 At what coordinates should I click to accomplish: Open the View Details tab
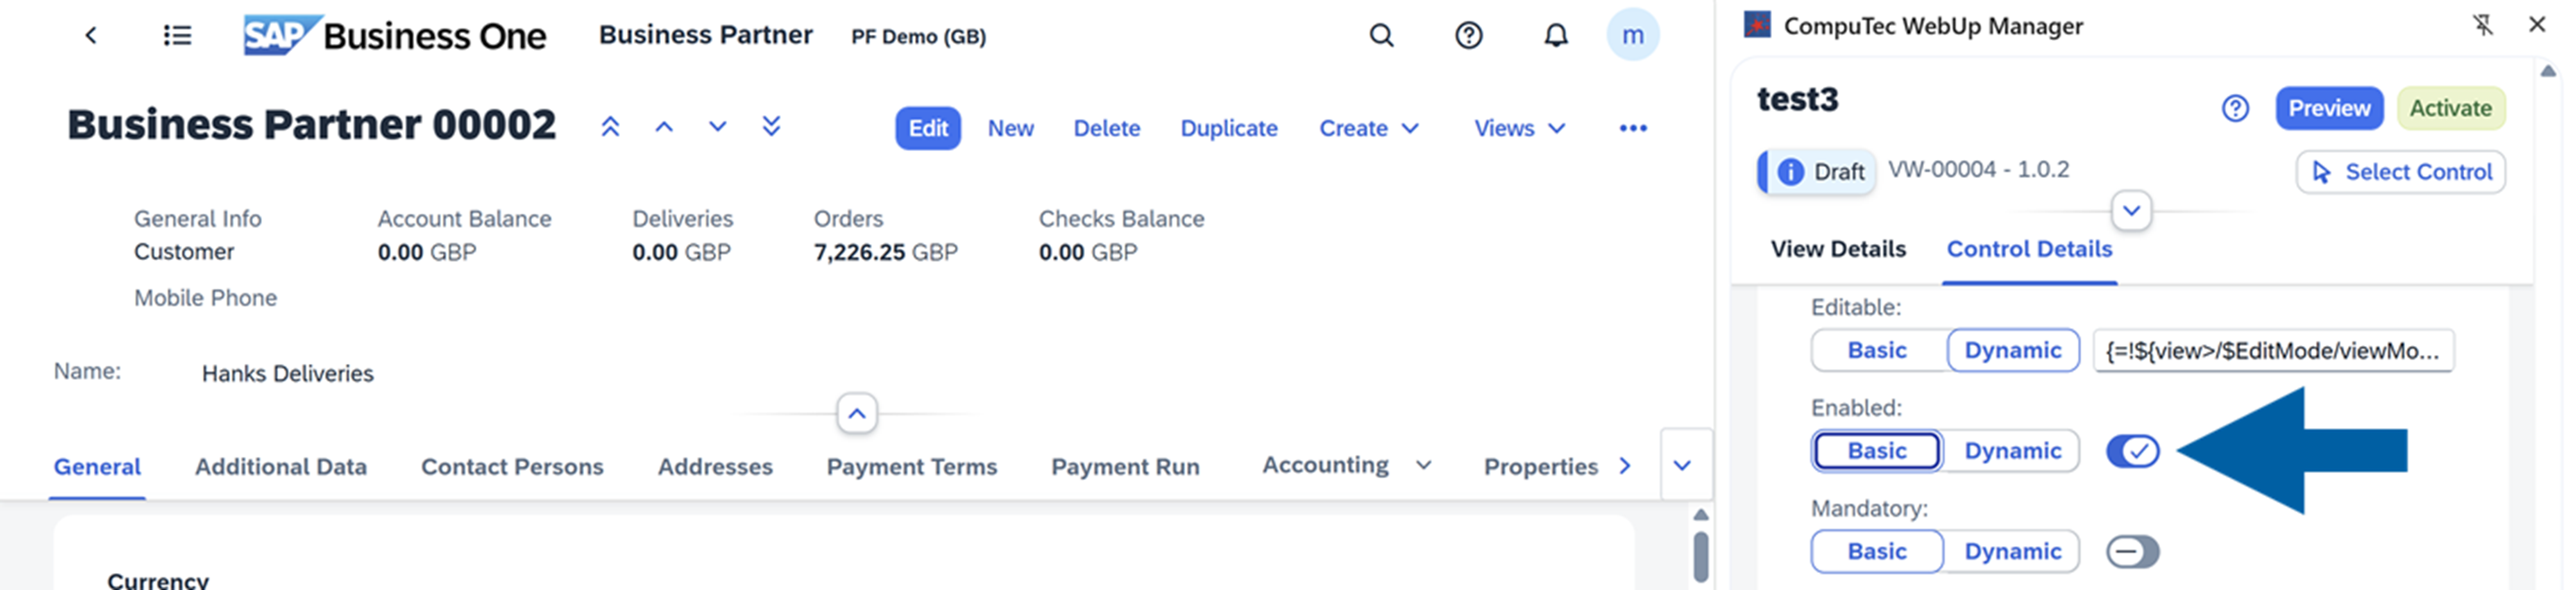[1838, 249]
